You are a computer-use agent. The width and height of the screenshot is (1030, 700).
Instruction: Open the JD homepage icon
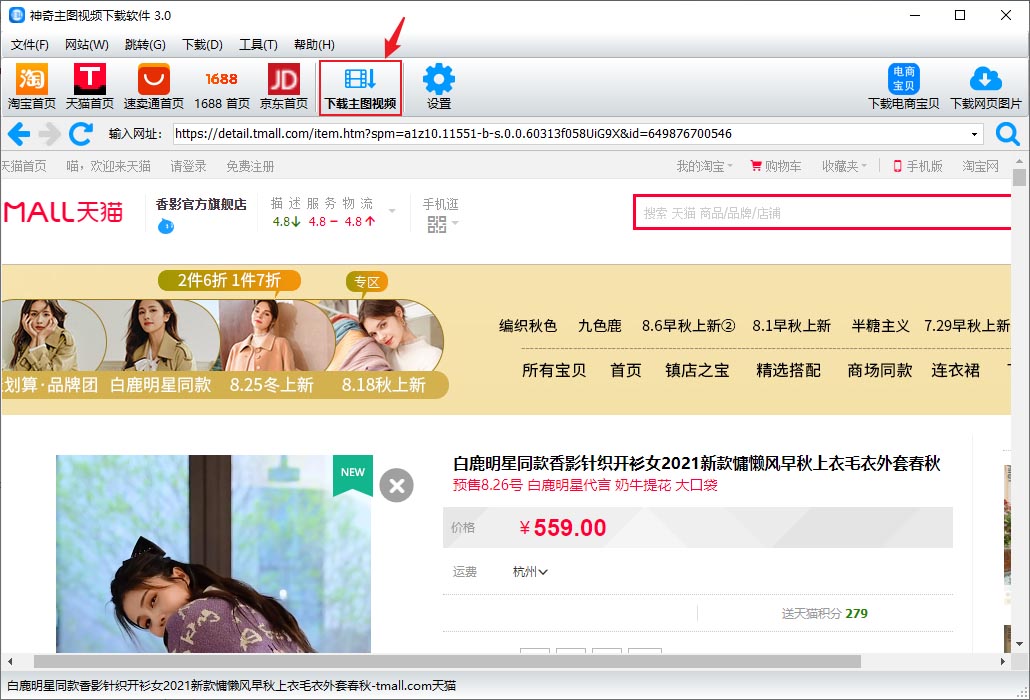(284, 87)
